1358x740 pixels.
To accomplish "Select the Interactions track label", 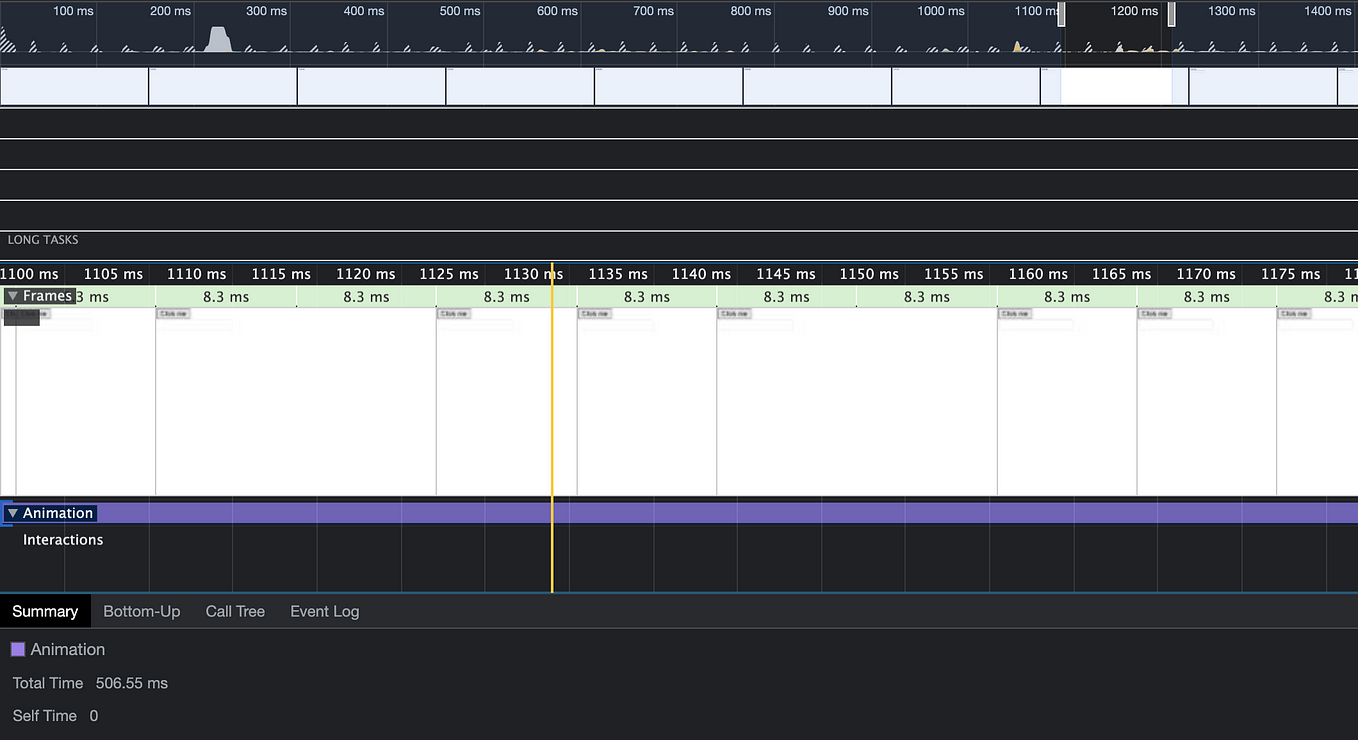I will pos(63,540).
